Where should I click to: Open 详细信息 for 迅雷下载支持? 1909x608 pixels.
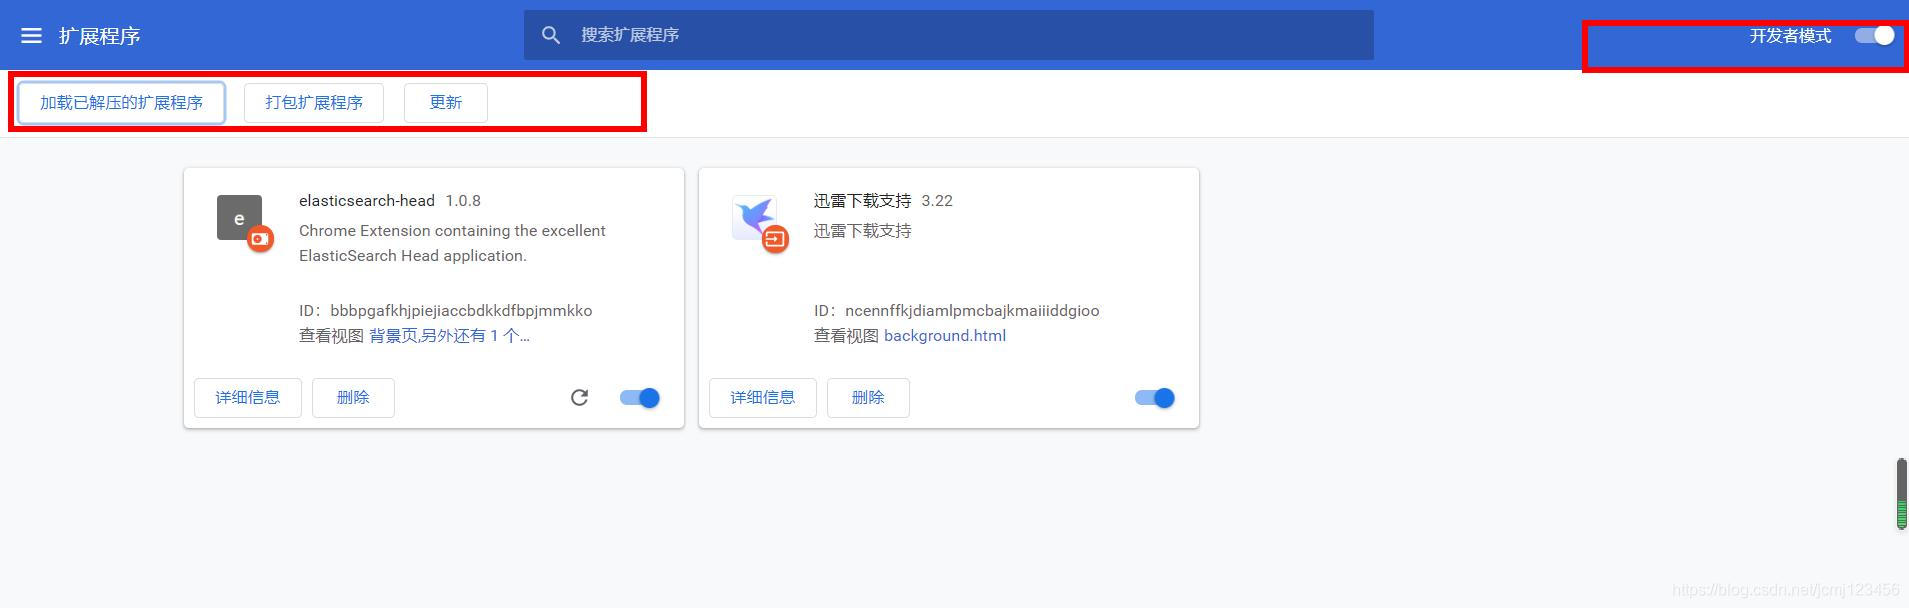click(x=763, y=398)
